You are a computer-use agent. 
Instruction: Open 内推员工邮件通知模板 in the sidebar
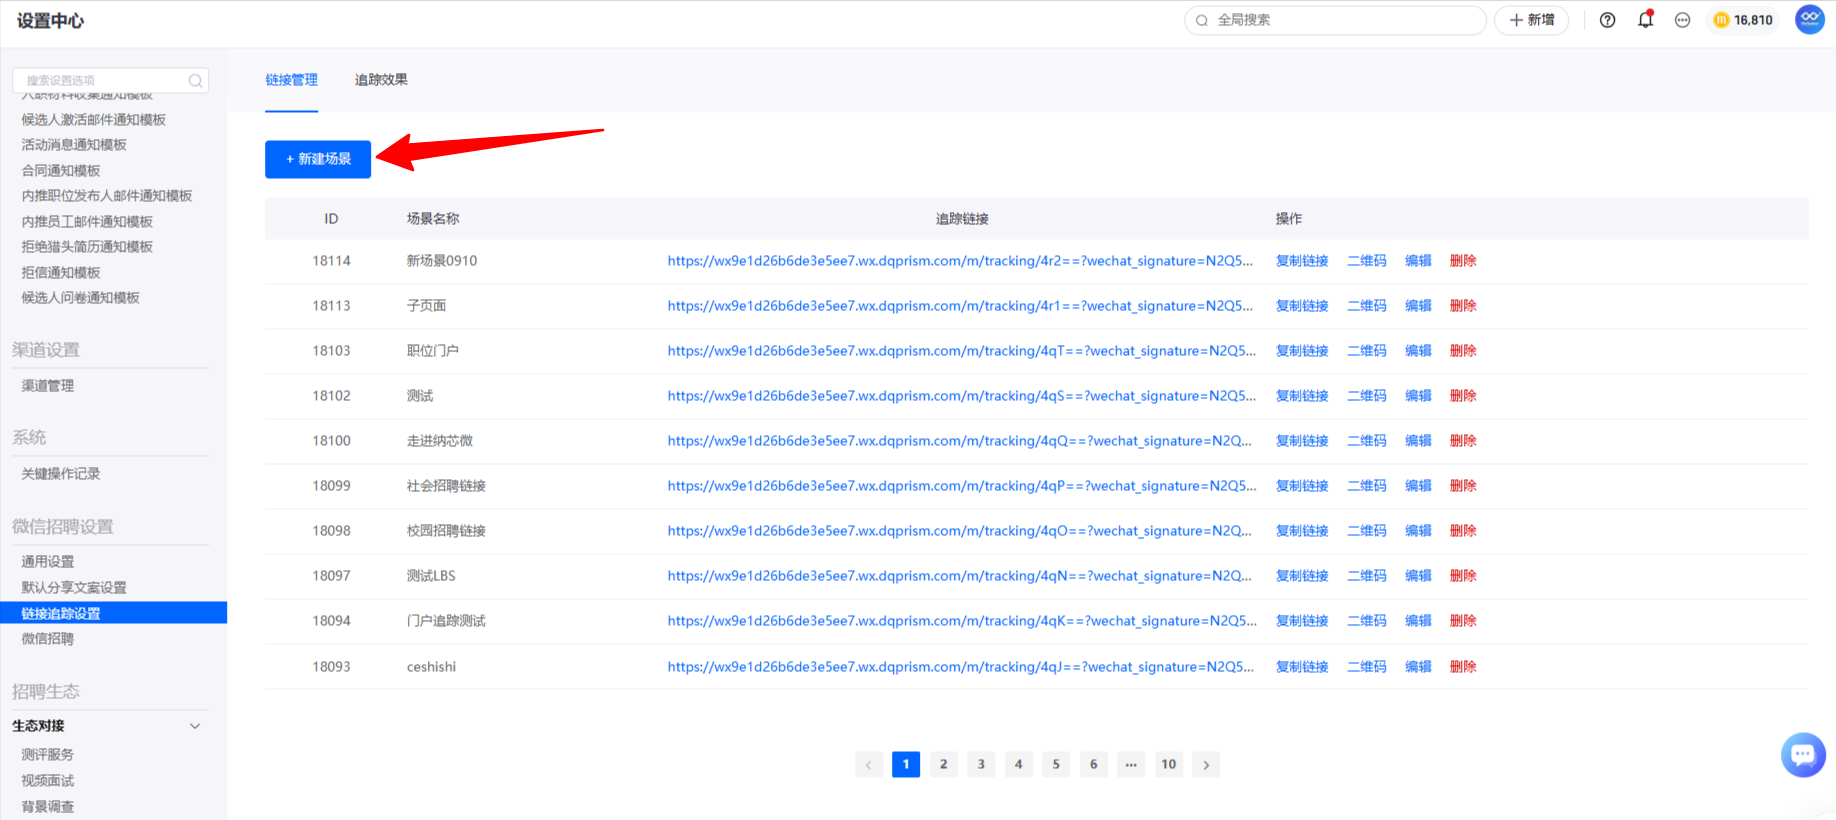click(x=87, y=222)
